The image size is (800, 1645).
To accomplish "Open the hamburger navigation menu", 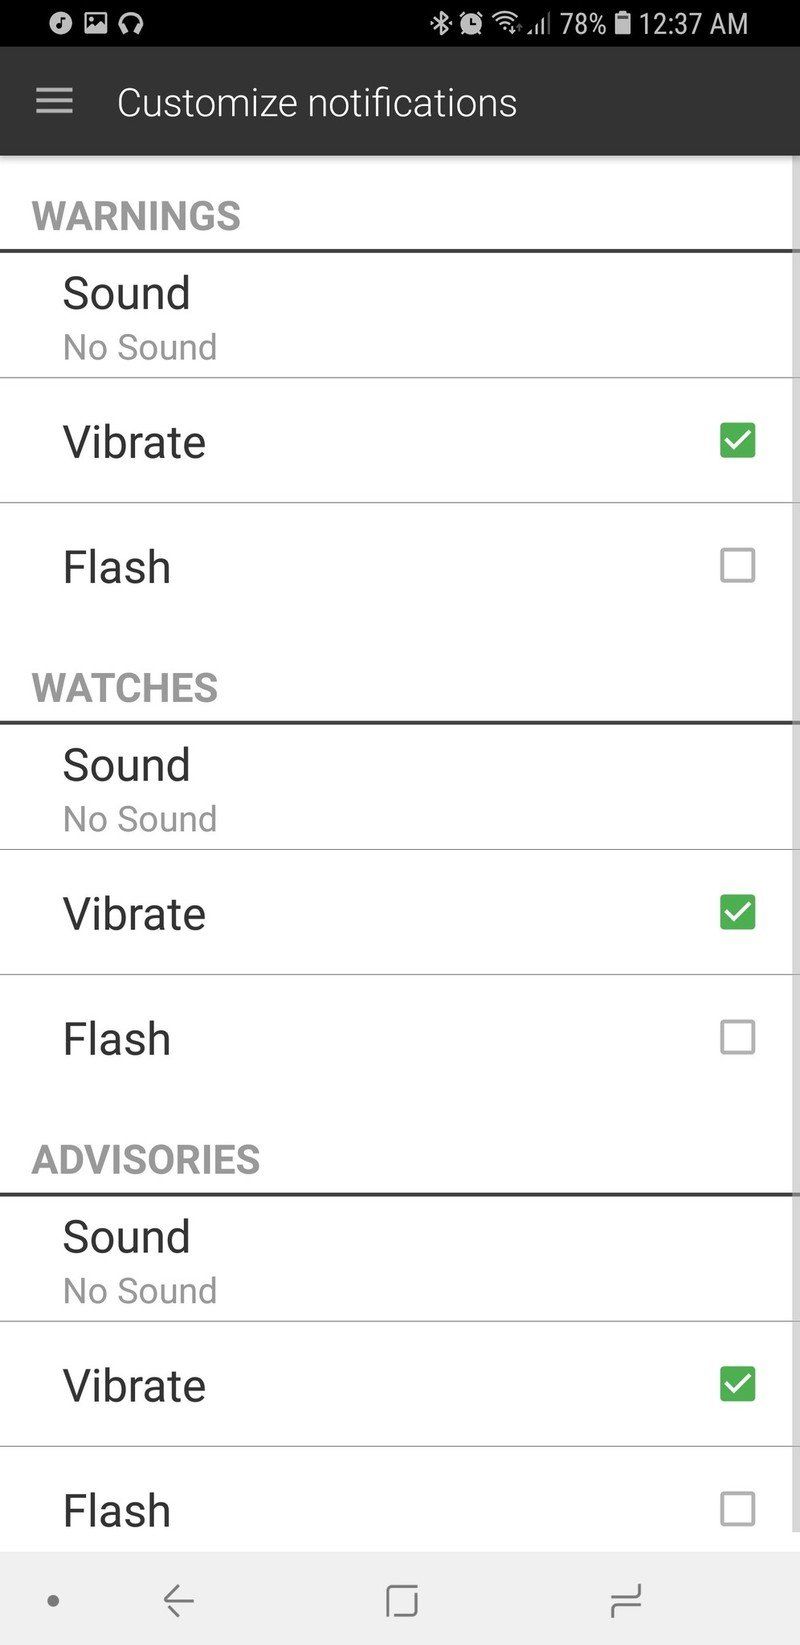I will pos(54,101).
